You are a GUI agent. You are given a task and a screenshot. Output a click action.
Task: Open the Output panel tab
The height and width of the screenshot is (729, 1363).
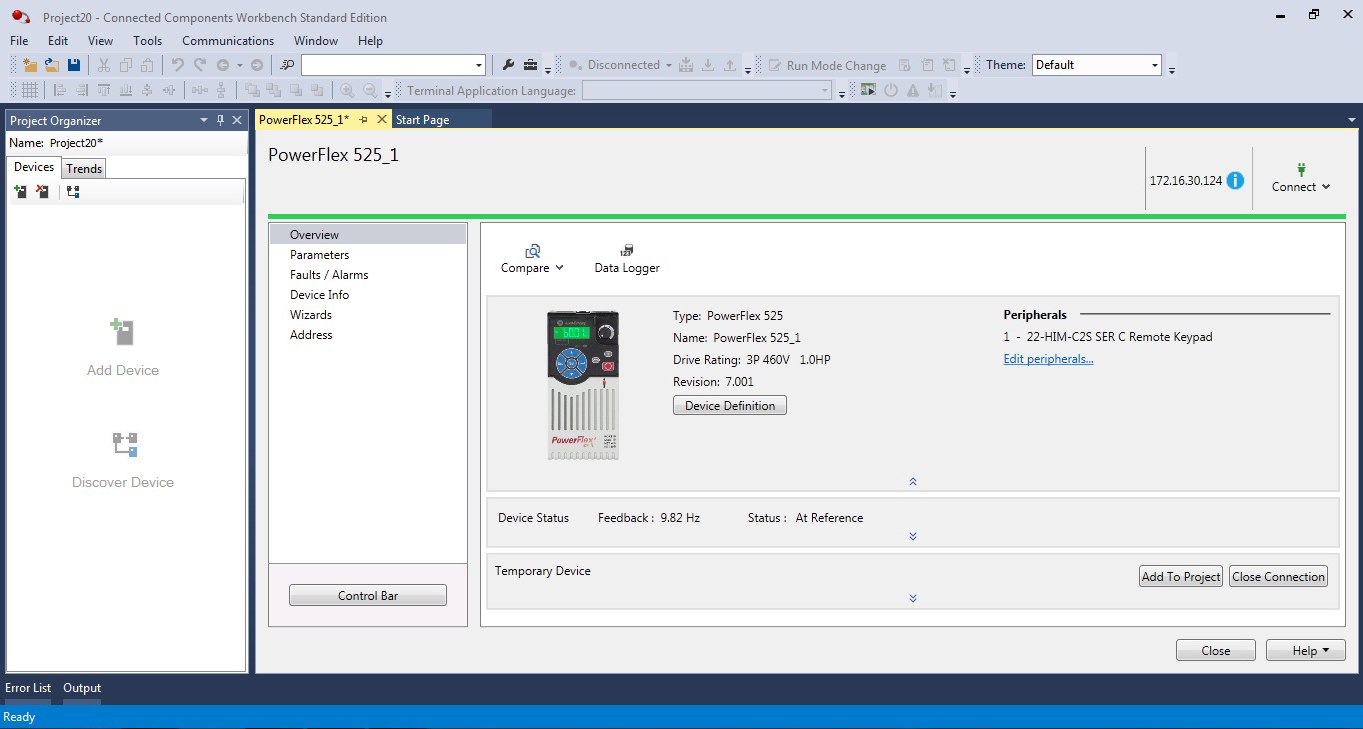click(x=82, y=688)
